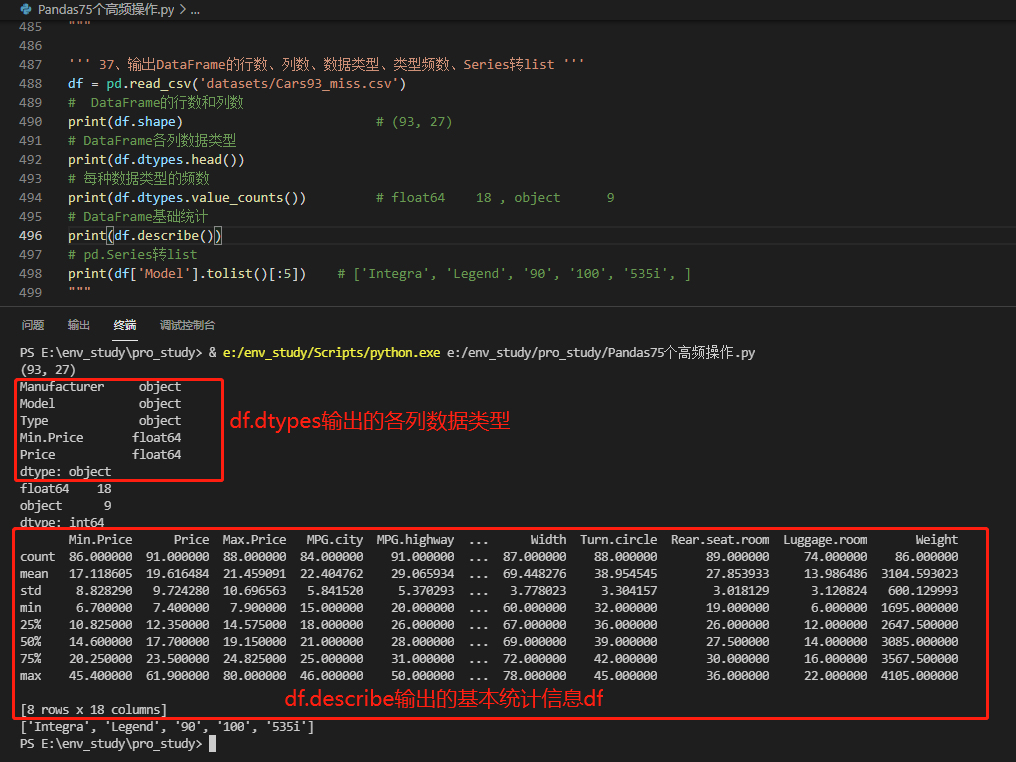The image size is (1016, 762).
Task: Click the MPG.city column header in describe output
Action: tap(334, 540)
